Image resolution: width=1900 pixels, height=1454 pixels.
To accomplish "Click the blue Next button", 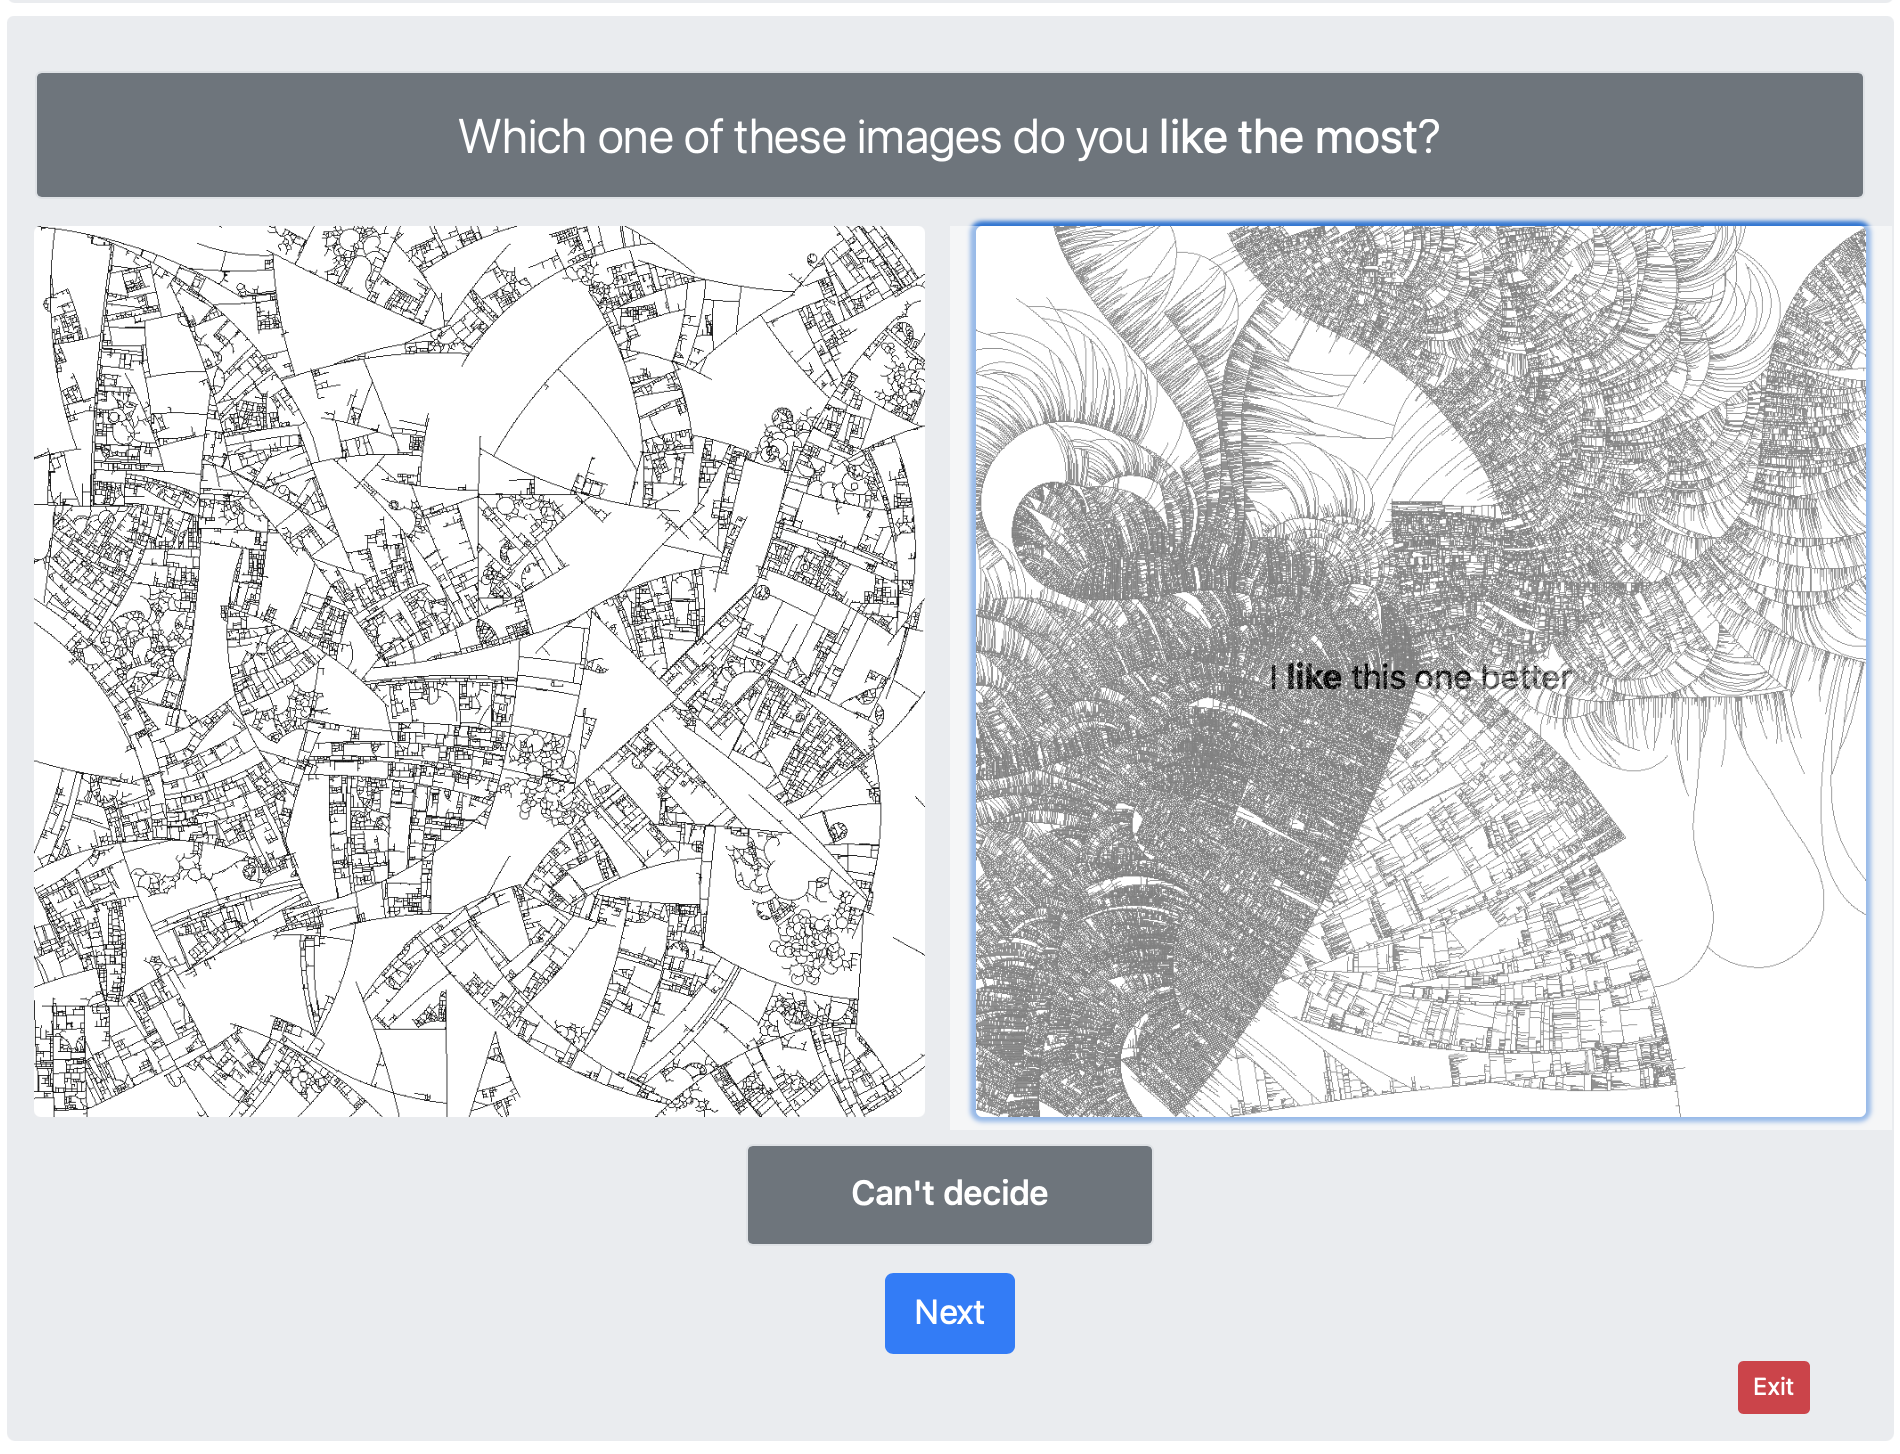I will (949, 1312).
